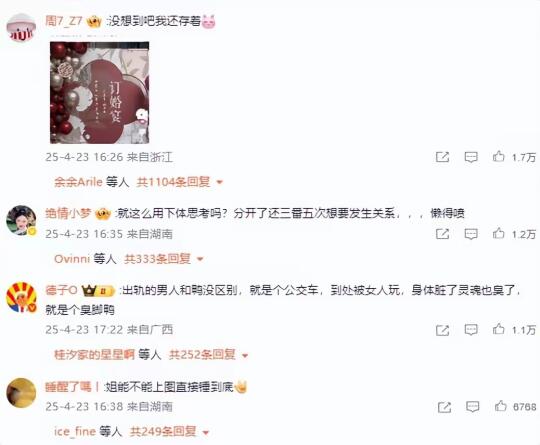Share the comment posted from 广西
This screenshot has width=540, height=445.
[443, 330]
